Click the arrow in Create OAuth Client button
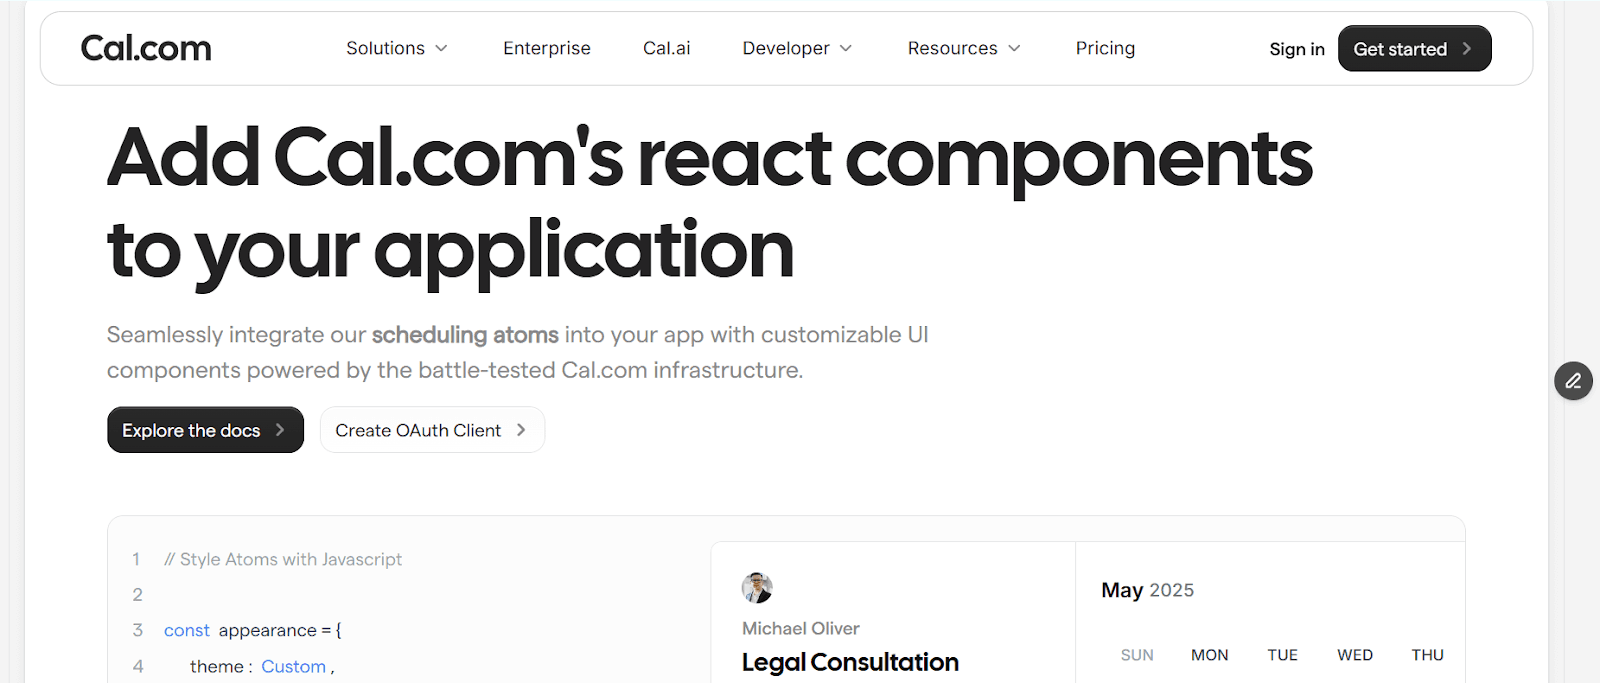This screenshot has width=1600, height=683. pyautogui.click(x=520, y=429)
